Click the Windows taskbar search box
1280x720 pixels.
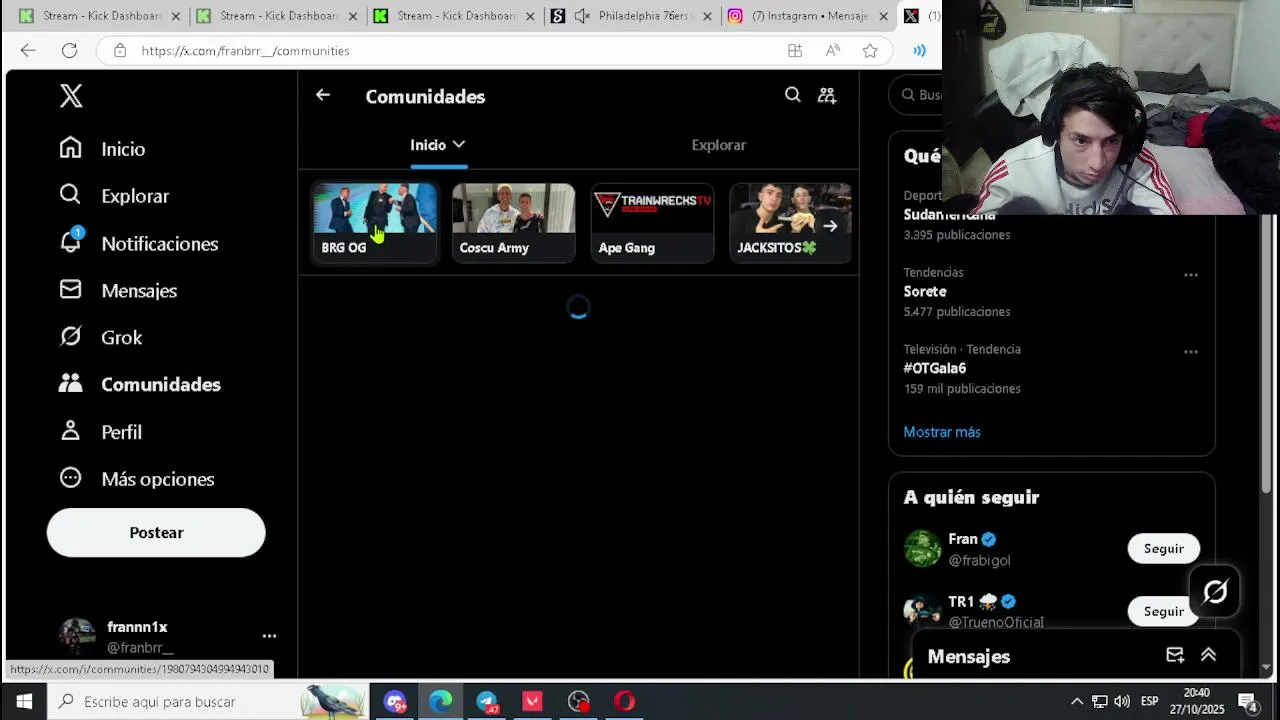pyautogui.click(x=208, y=701)
